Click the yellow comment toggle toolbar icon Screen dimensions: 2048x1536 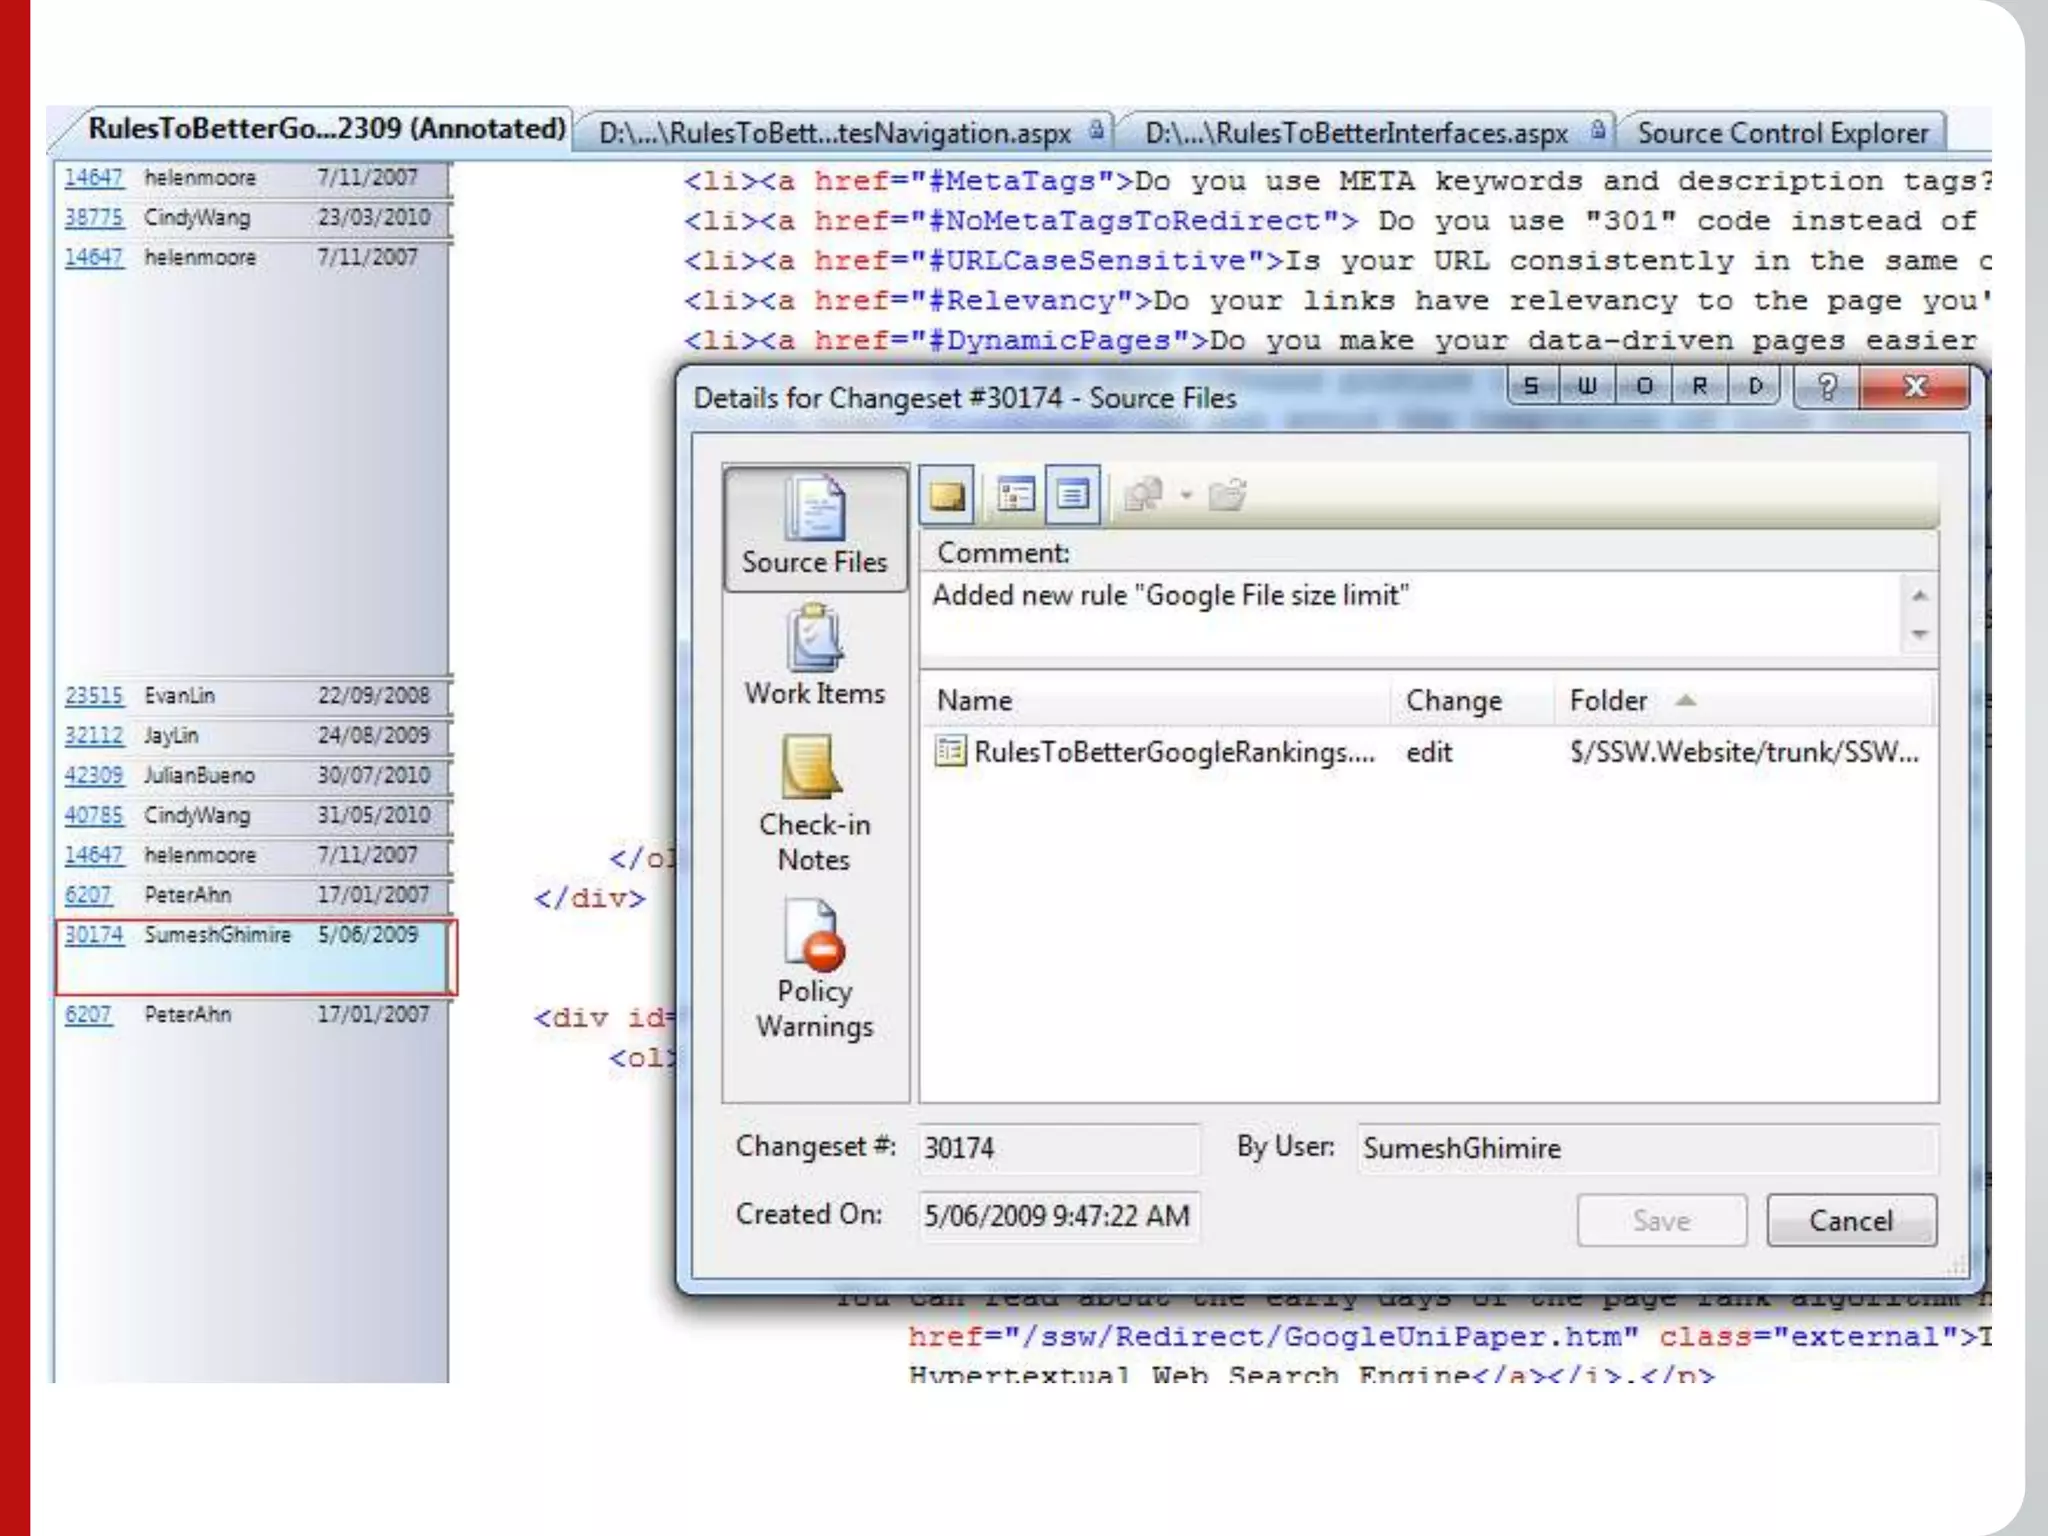coord(946,495)
